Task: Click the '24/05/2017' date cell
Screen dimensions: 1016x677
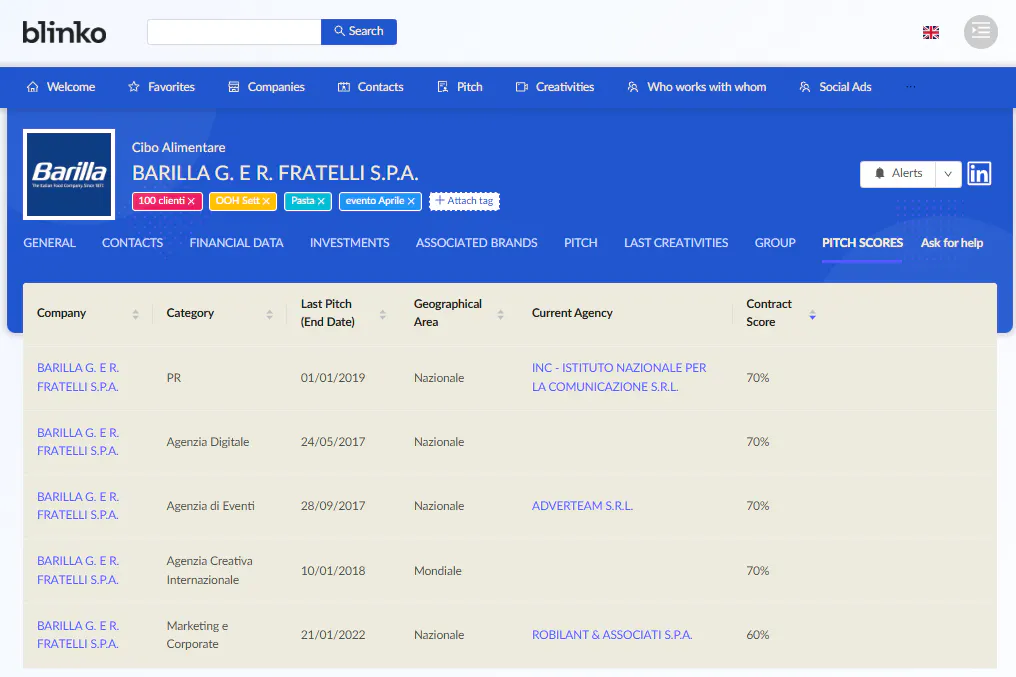Action: tap(333, 442)
